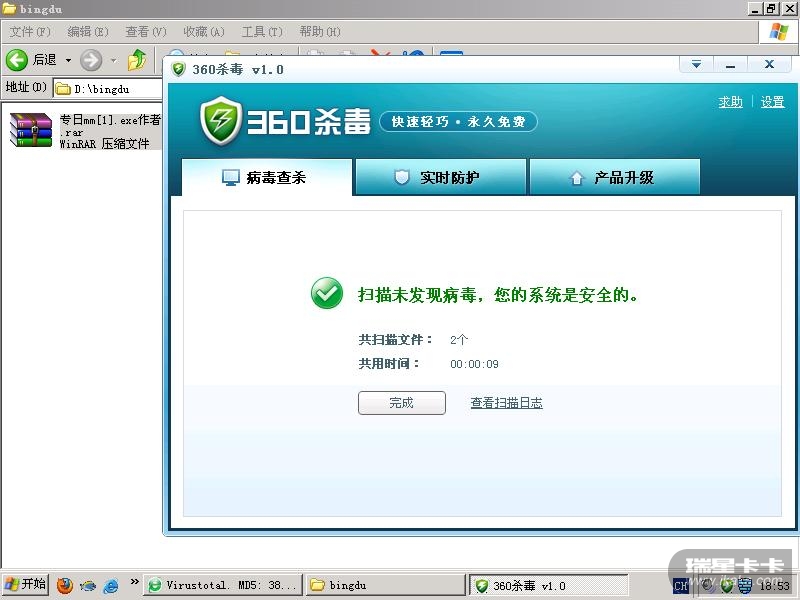Click the grey Forward arrow in Explorer

point(91,60)
